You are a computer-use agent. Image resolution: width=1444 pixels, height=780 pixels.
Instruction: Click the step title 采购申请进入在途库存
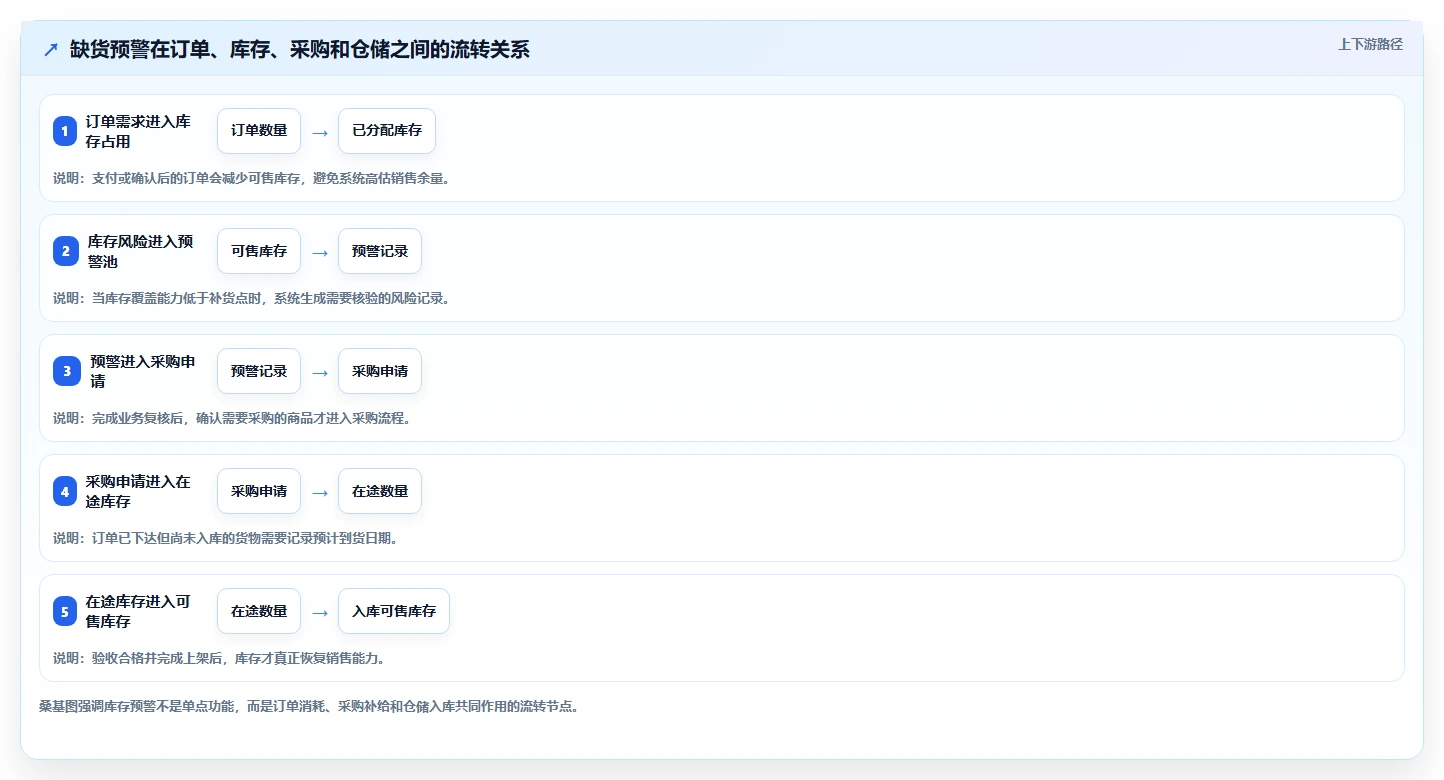click(x=138, y=491)
